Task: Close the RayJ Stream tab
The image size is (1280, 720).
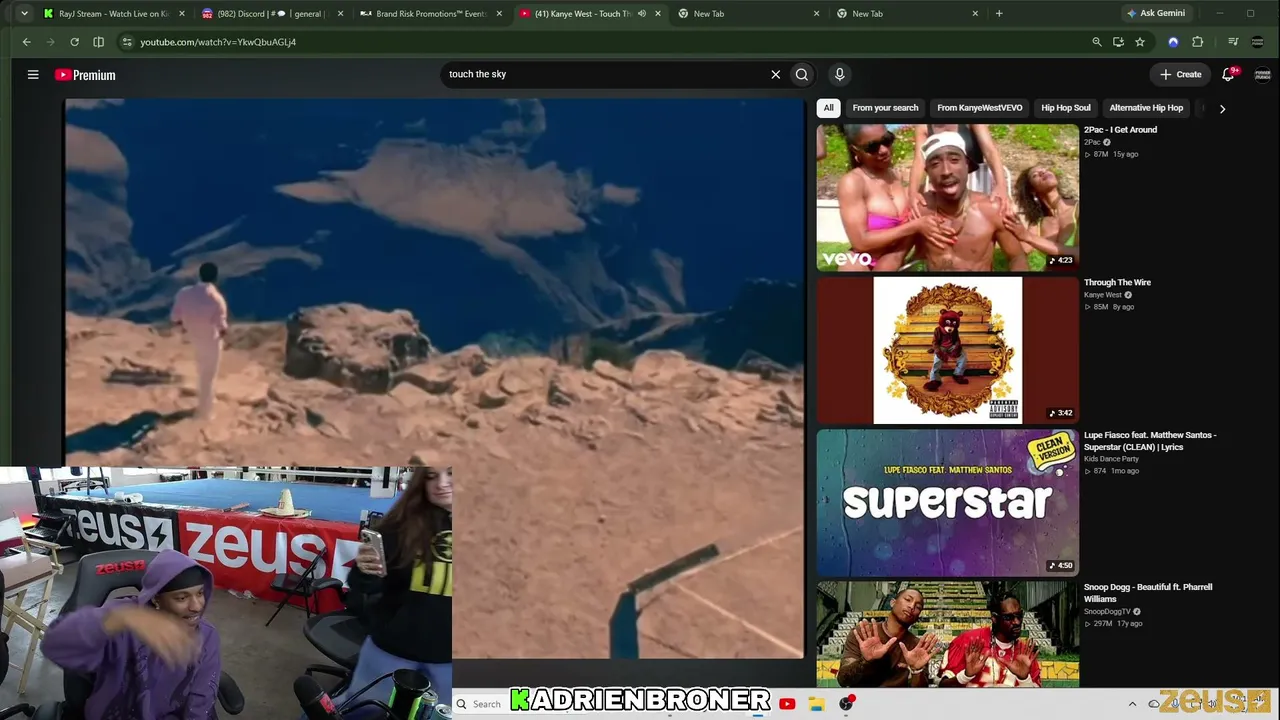Action: [182, 14]
